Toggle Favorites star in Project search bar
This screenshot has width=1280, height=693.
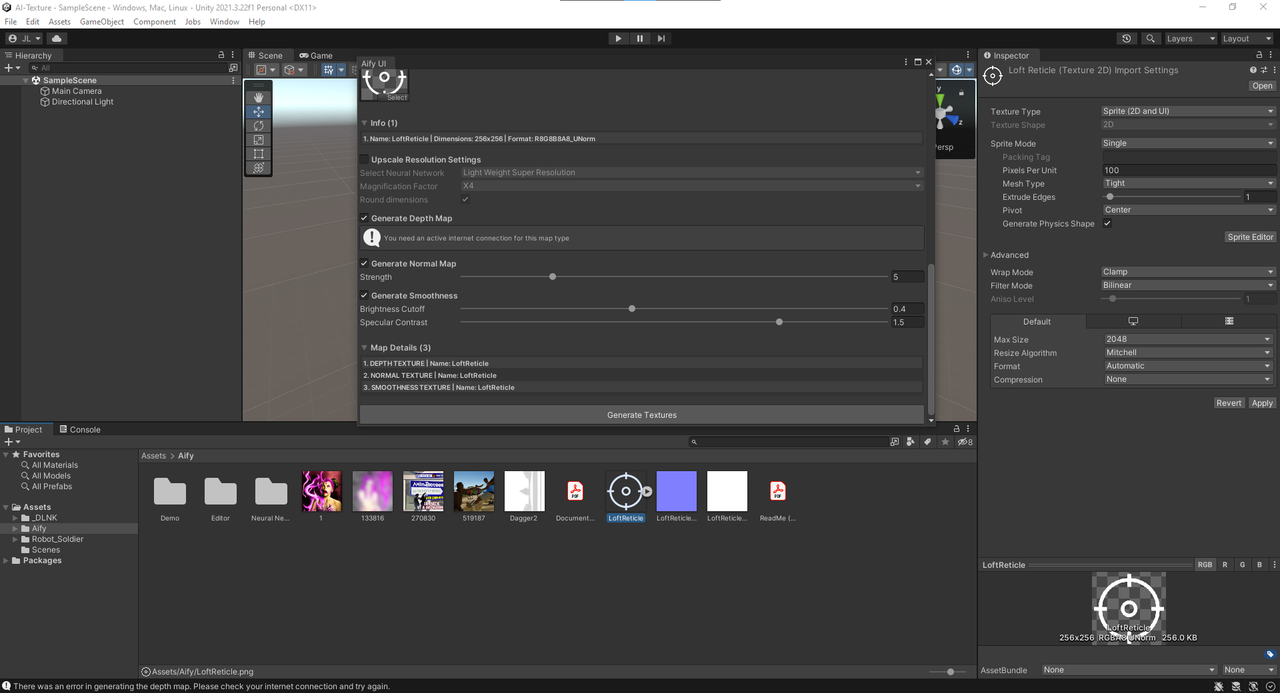click(x=945, y=441)
